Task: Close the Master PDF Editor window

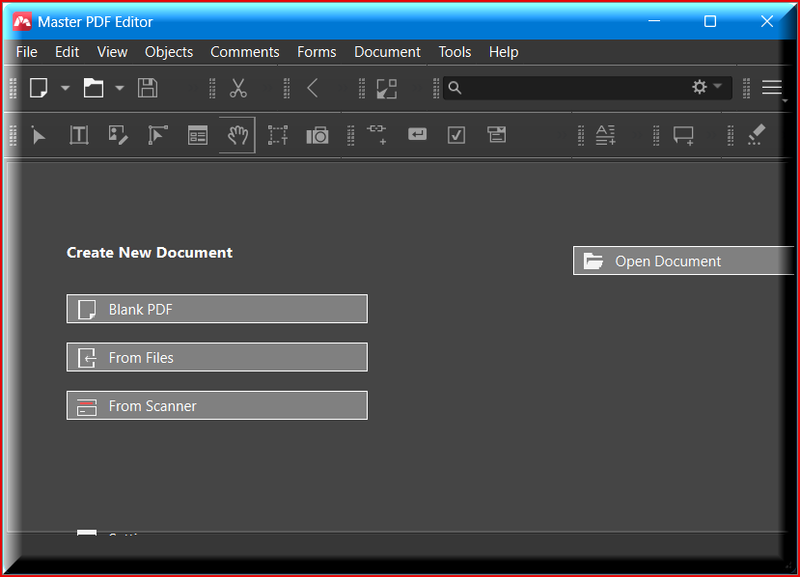Action: click(767, 21)
